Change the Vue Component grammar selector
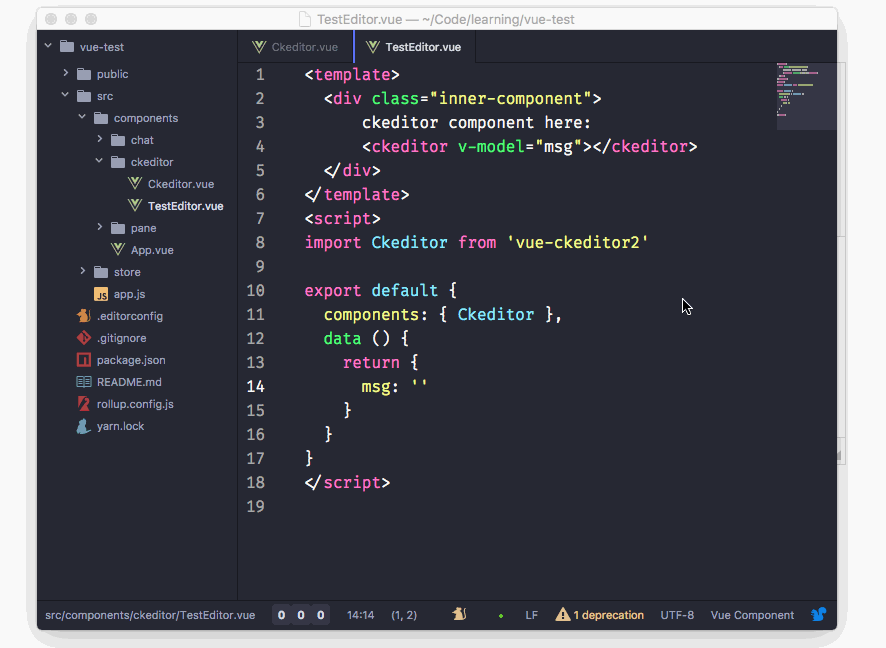Viewport: 886px width, 648px height. 752,615
